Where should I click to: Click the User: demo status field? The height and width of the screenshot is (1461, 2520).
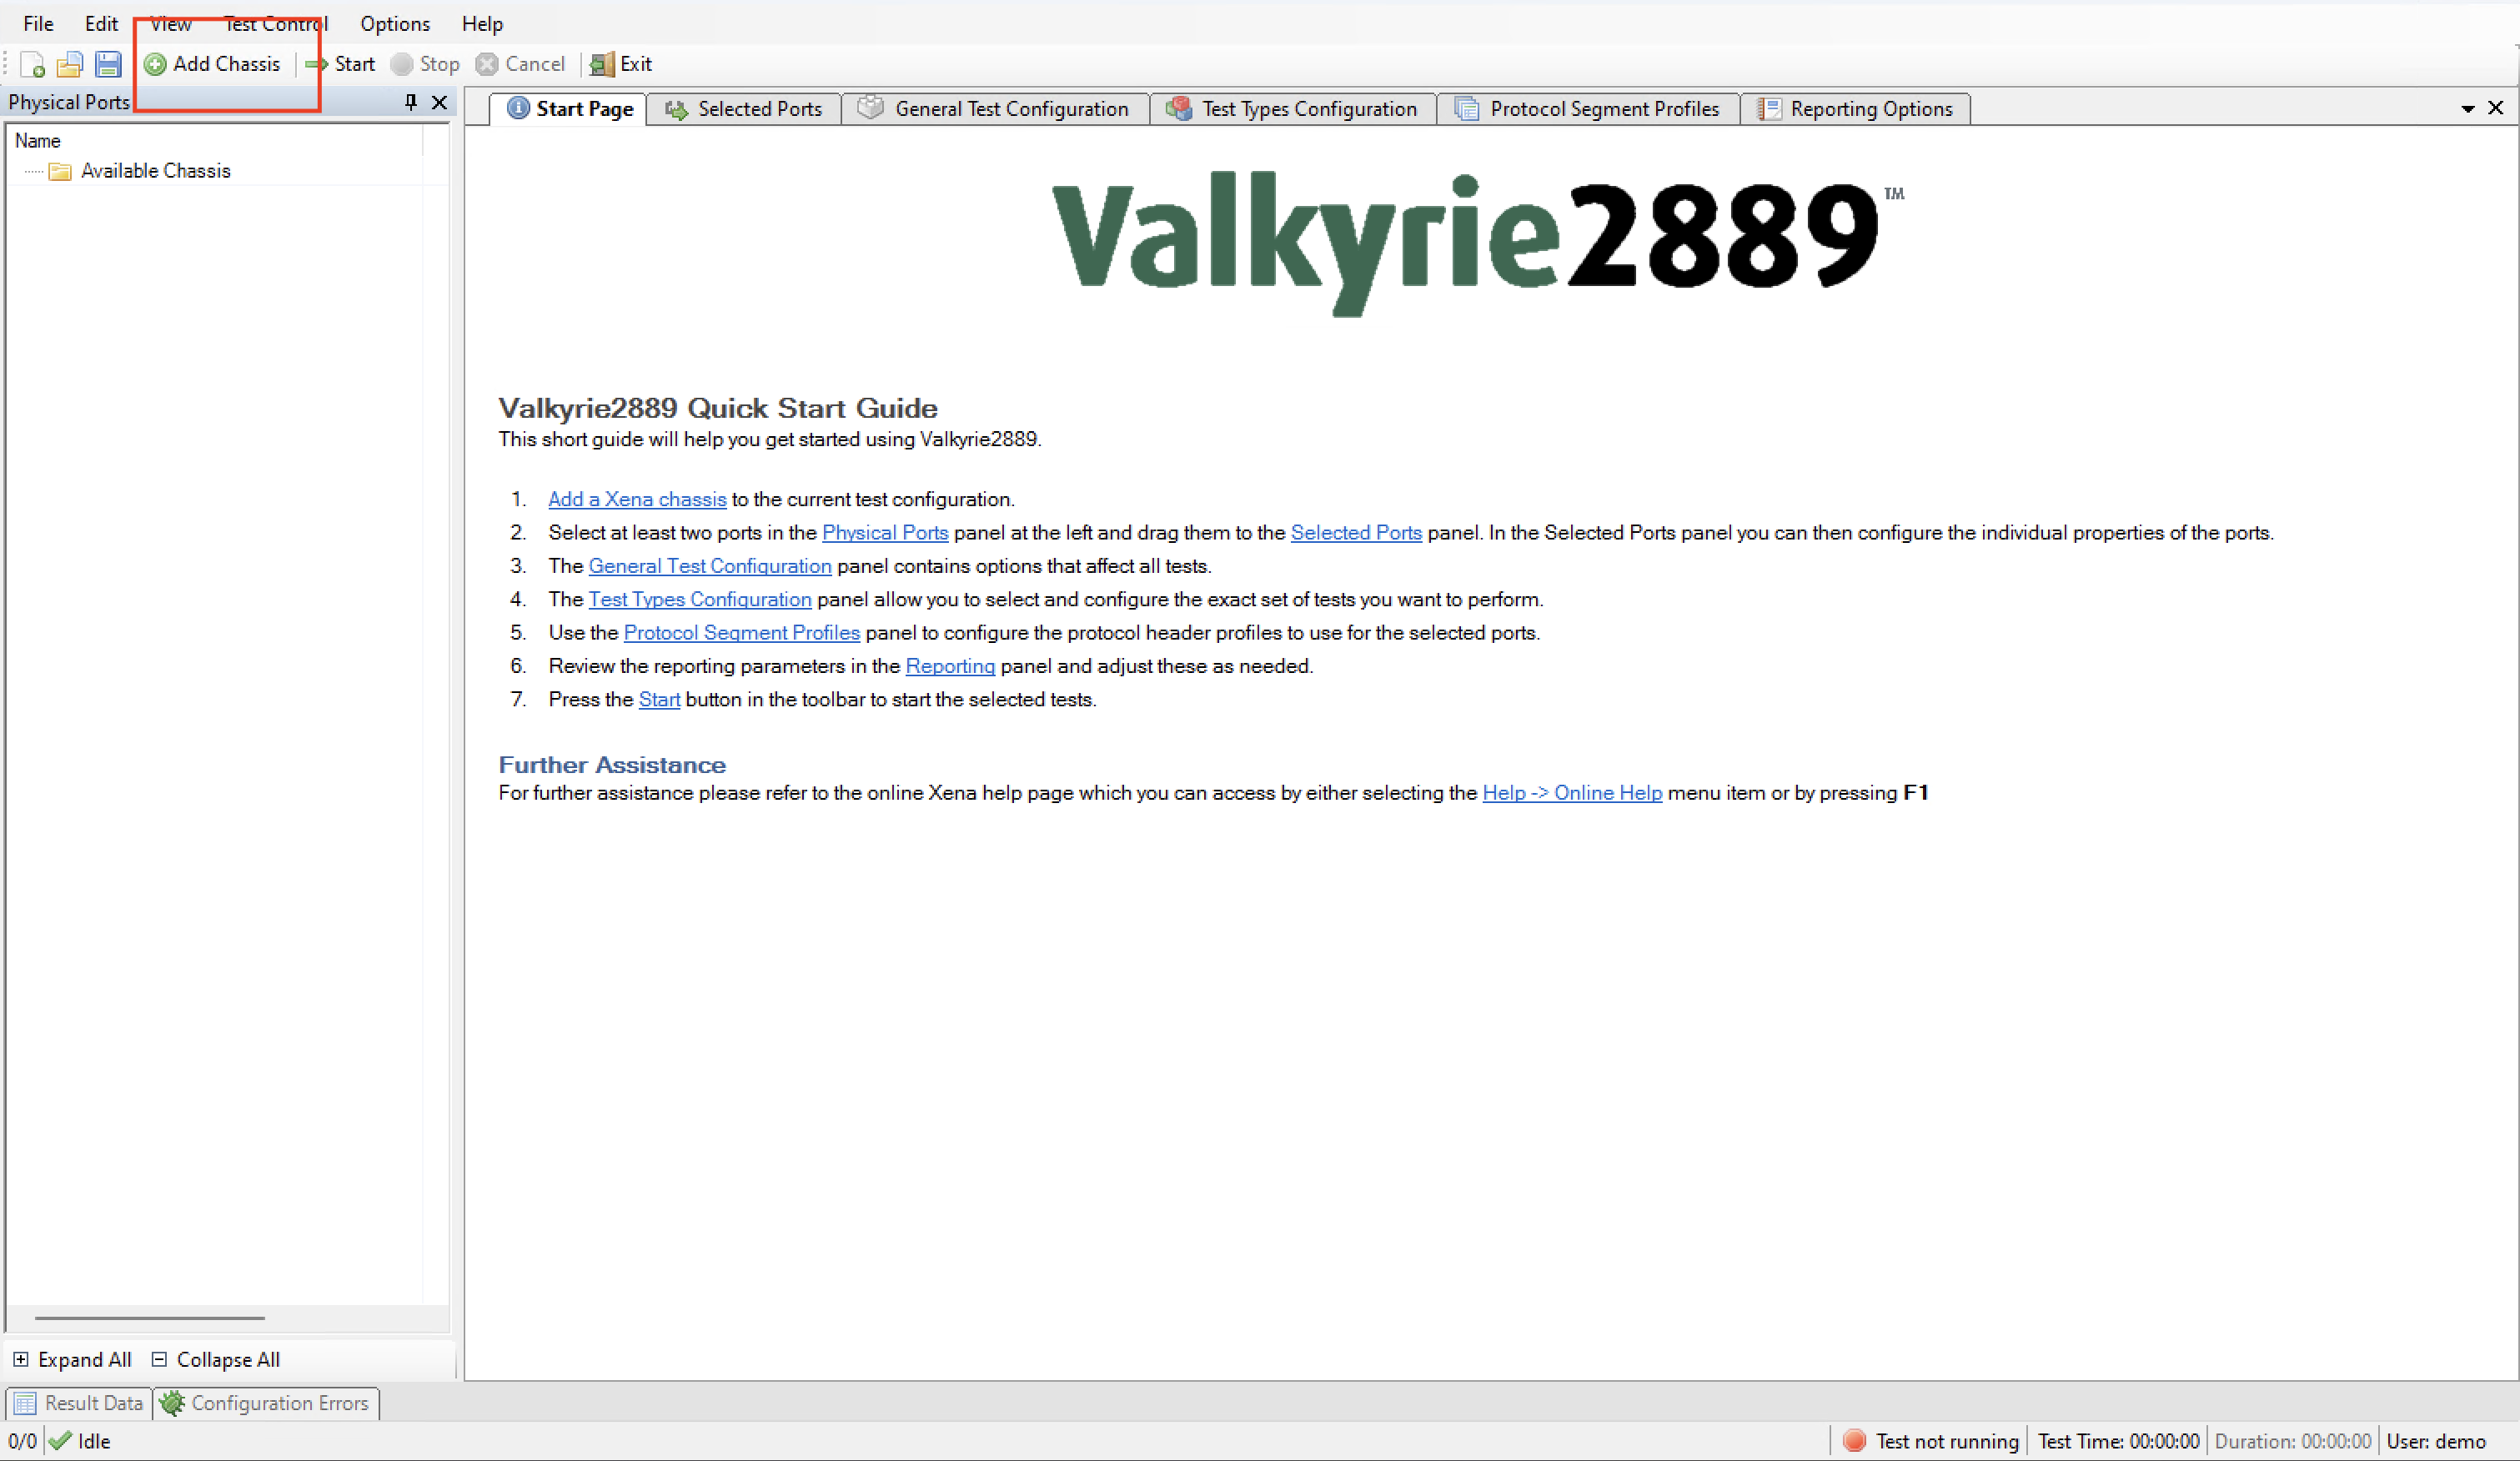pyautogui.click(x=2436, y=1441)
